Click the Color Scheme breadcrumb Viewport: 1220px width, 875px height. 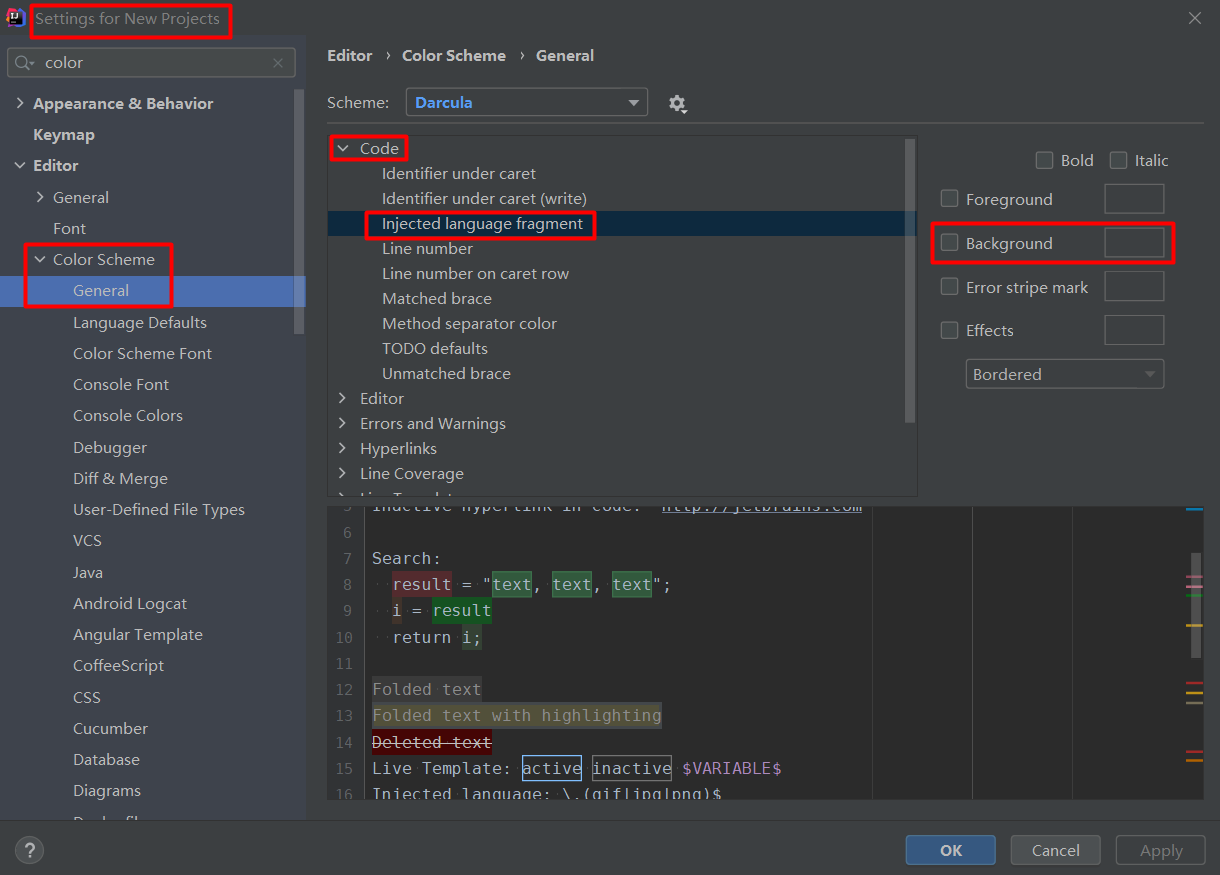[454, 56]
